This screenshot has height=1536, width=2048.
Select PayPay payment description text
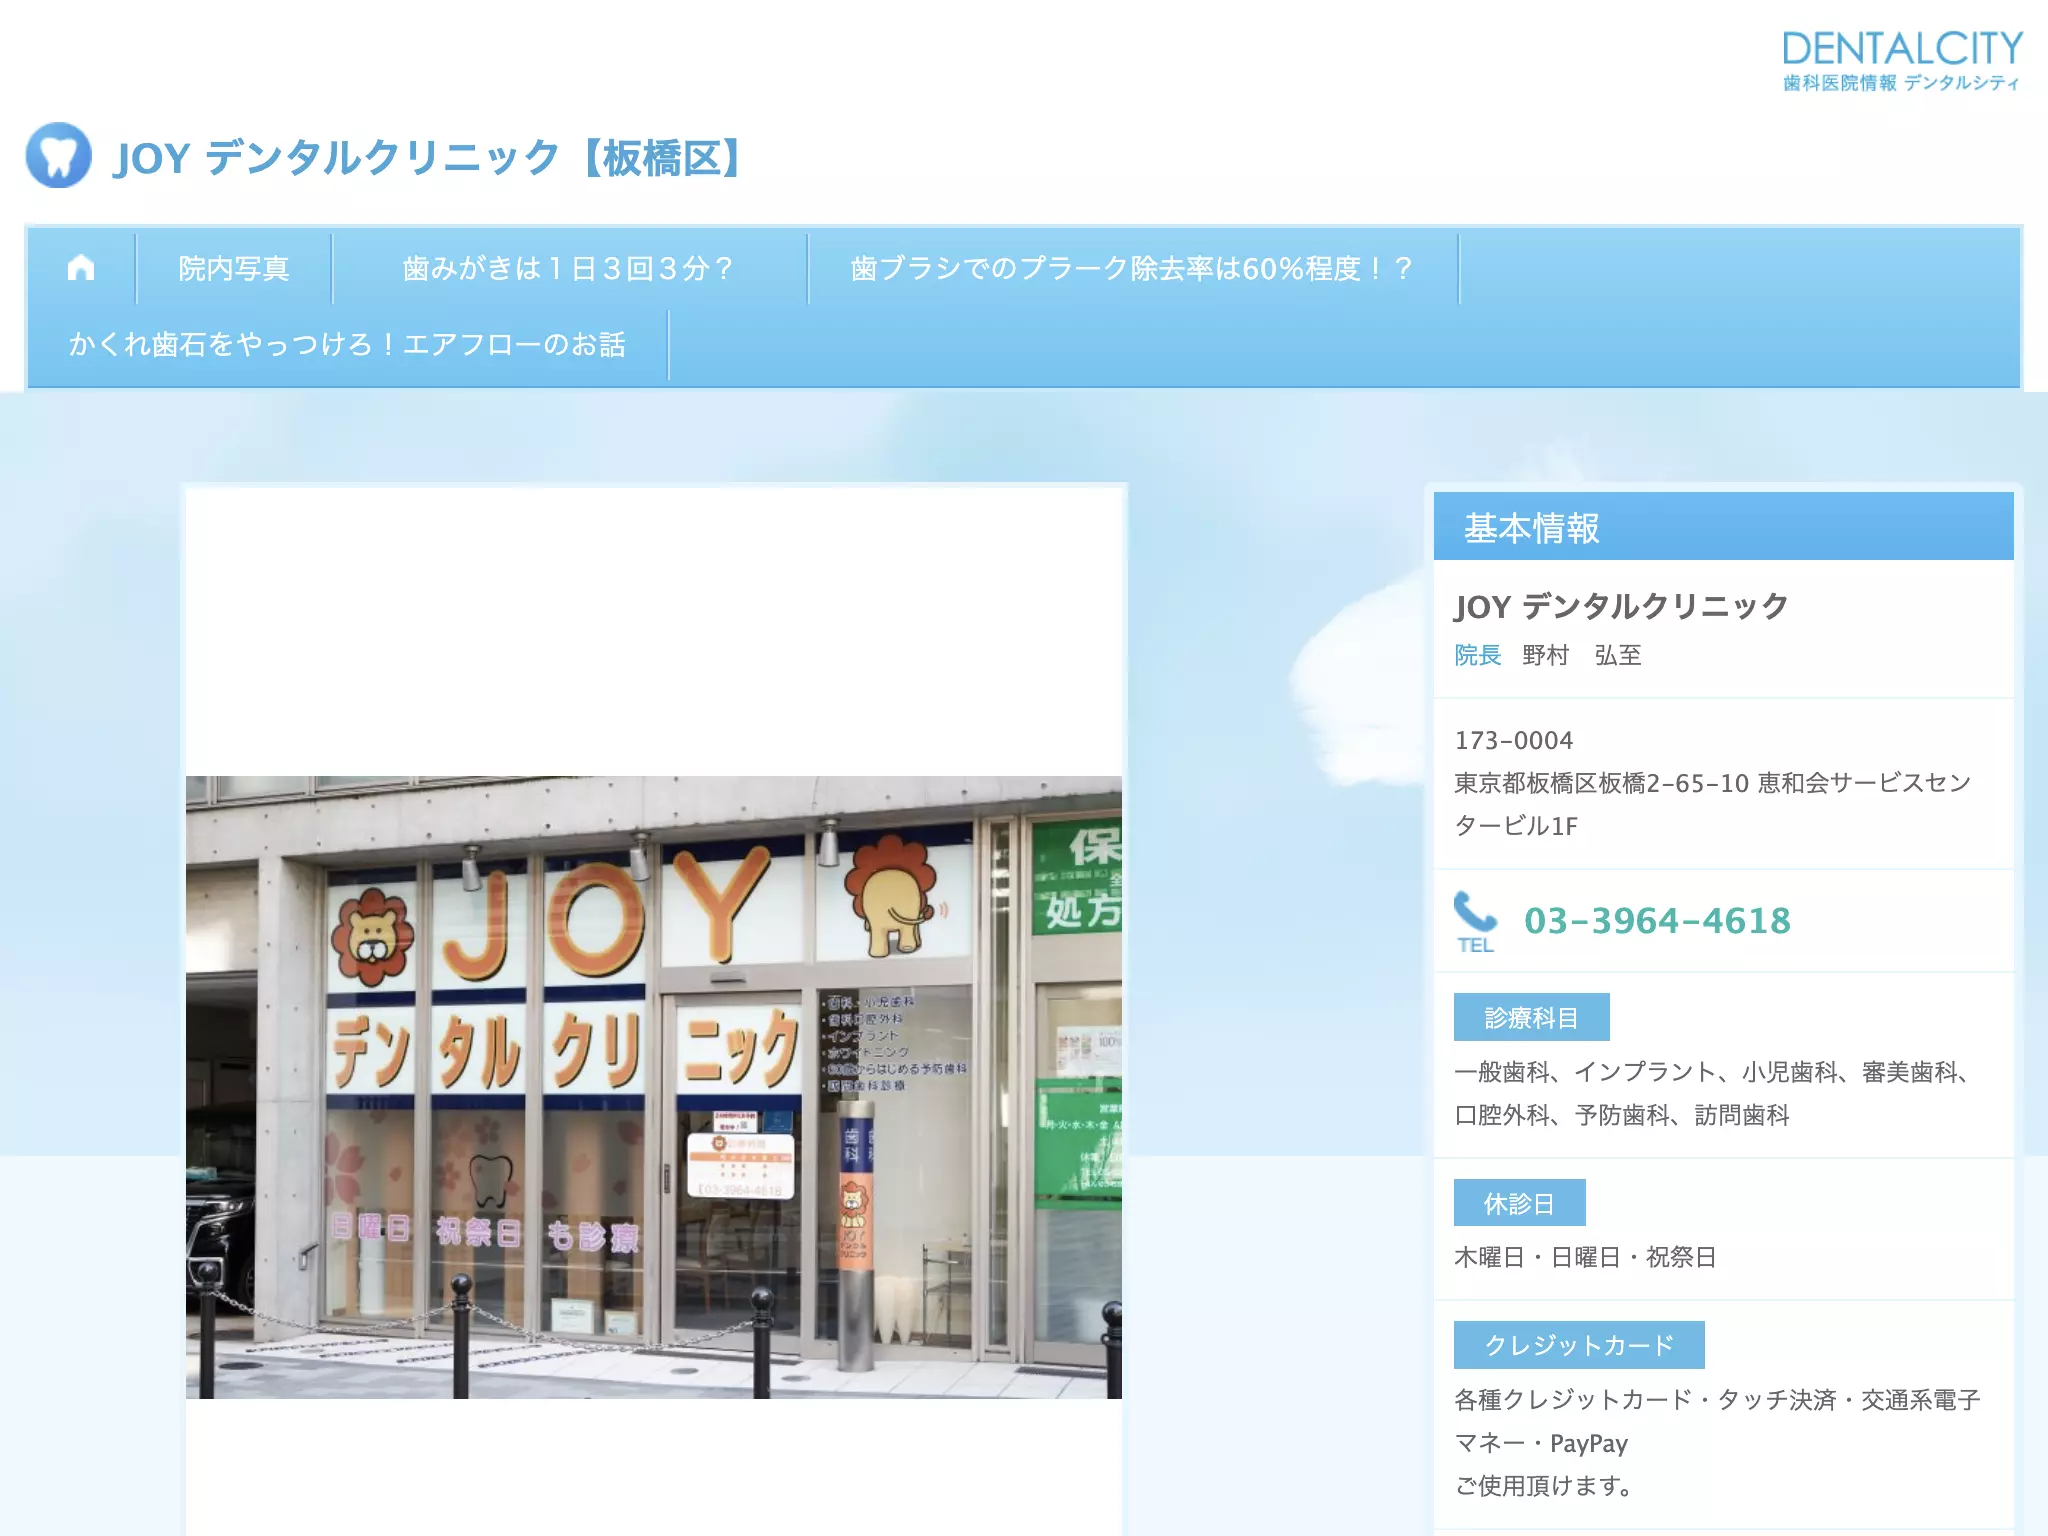pyautogui.click(x=1717, y=1421)
